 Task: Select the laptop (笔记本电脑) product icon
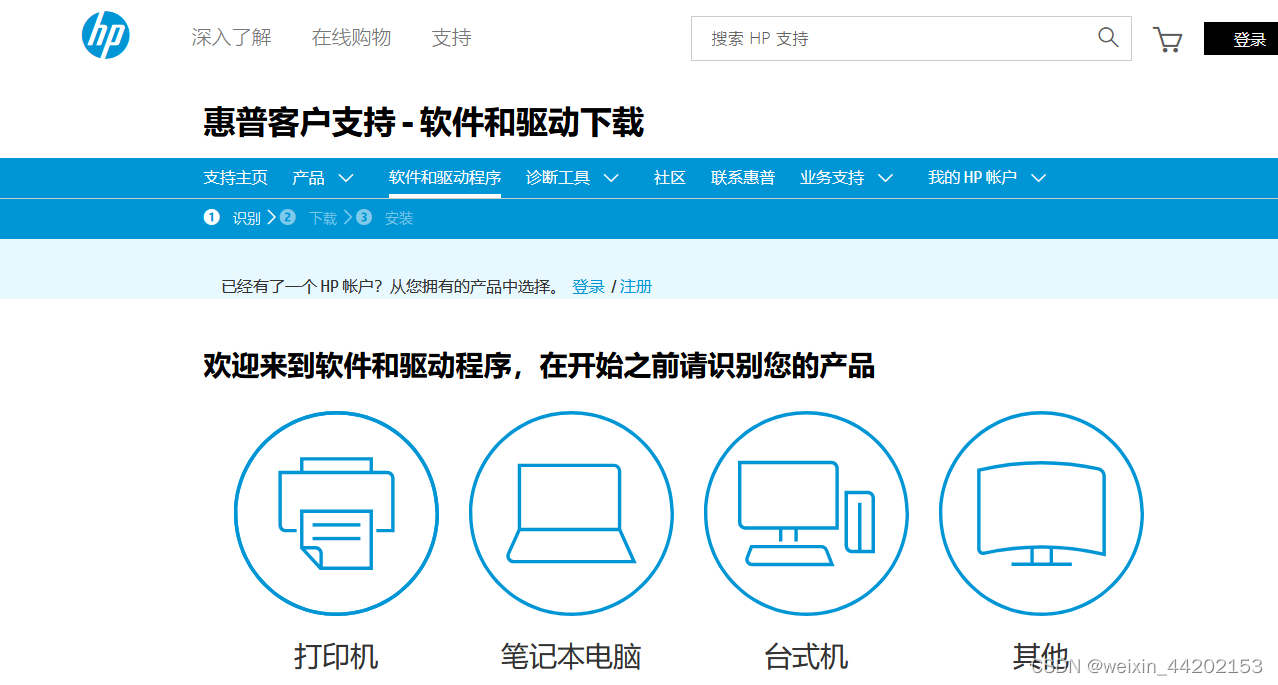[571, 514]
